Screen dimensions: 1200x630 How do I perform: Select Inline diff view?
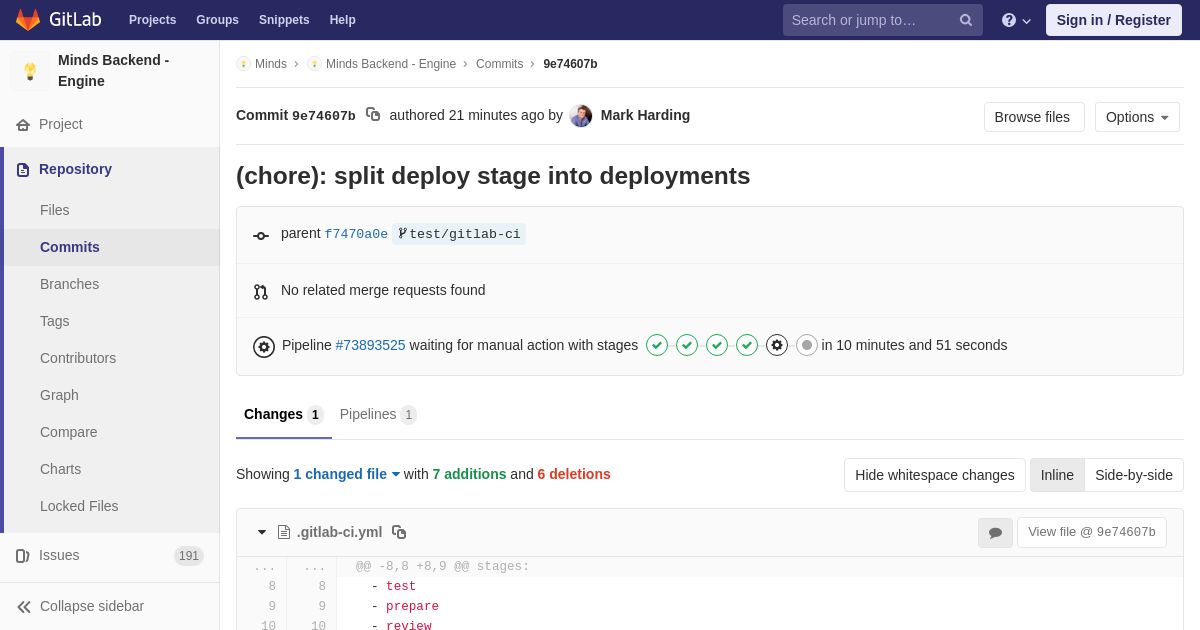pos(1057,475)
